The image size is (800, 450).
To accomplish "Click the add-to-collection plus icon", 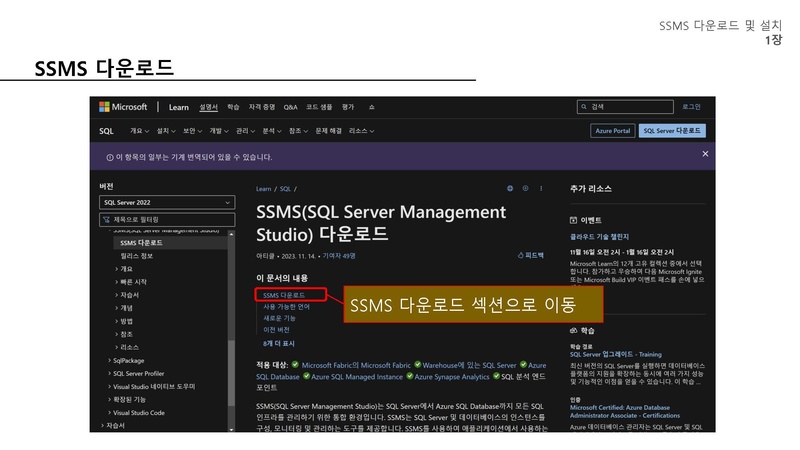I will (x=525, y=188).
